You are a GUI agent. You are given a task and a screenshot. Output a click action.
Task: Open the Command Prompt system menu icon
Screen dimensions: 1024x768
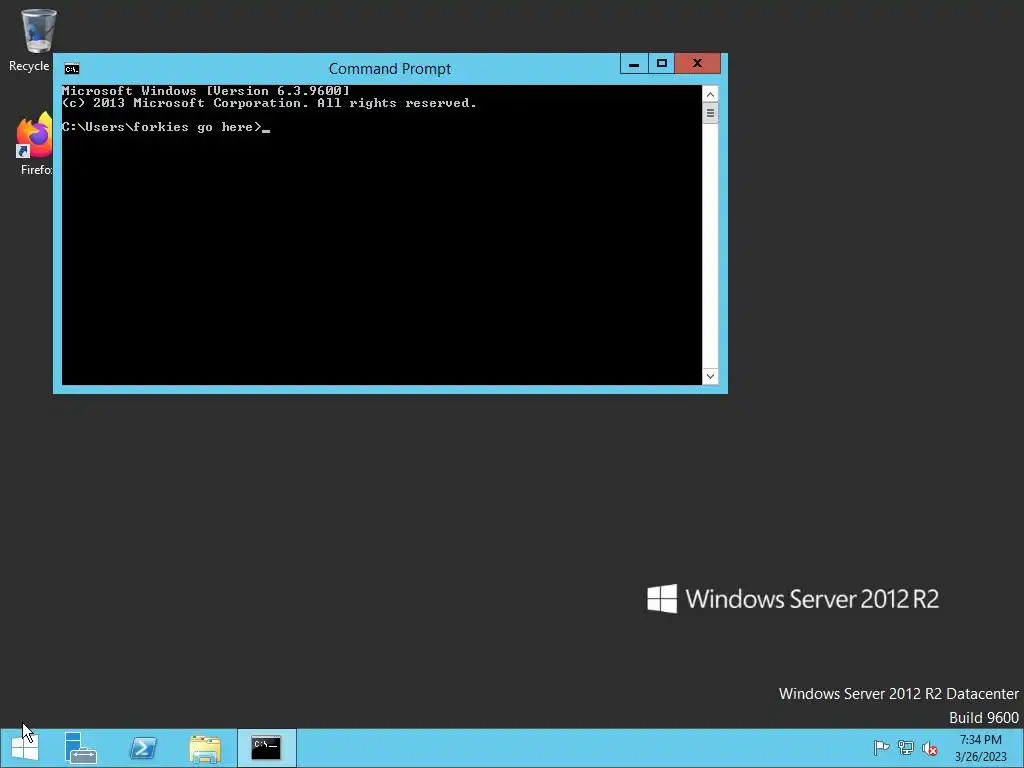[x=72, y=69]
